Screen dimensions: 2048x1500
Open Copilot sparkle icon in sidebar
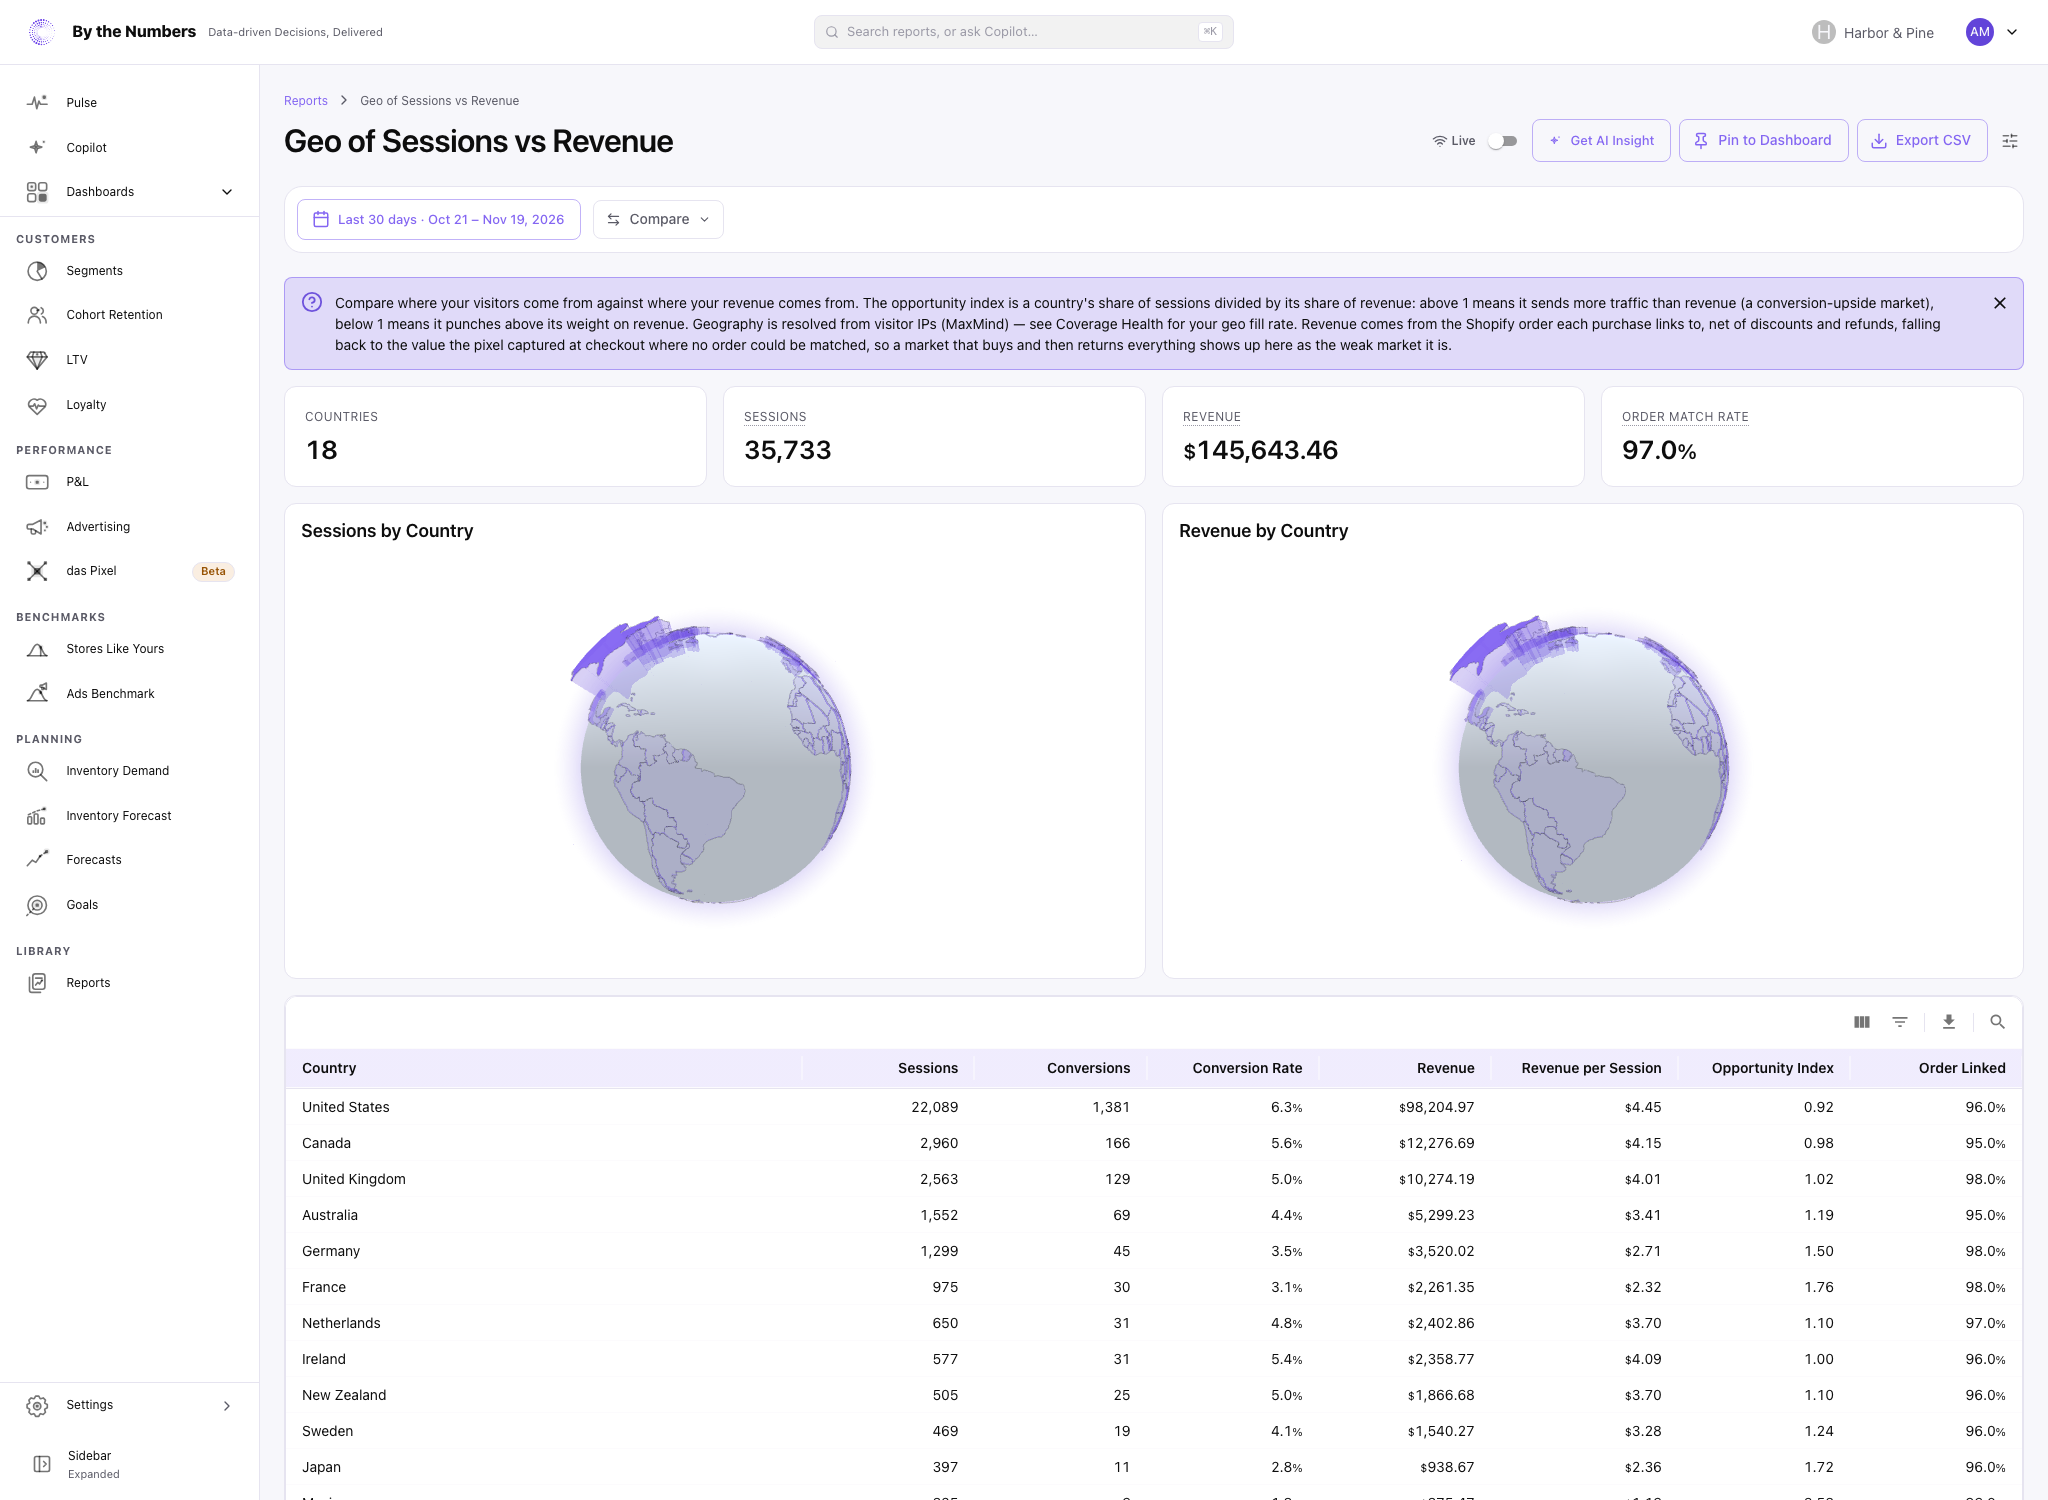(x=37, y=147)
